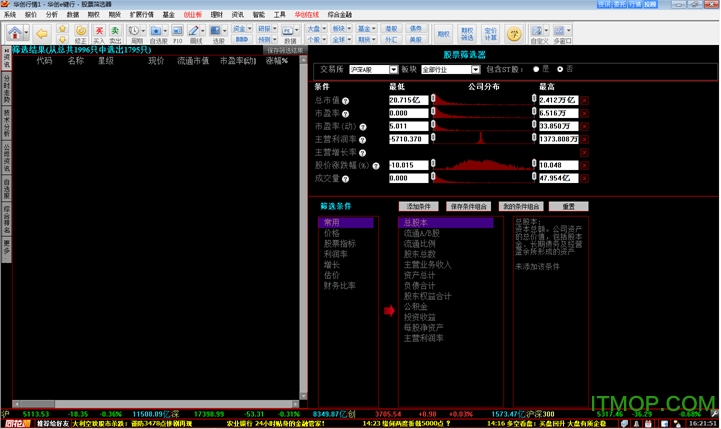Click the 我的条件组合 button
The width and height of the screenshot is (721, 429).
point(521,207)
